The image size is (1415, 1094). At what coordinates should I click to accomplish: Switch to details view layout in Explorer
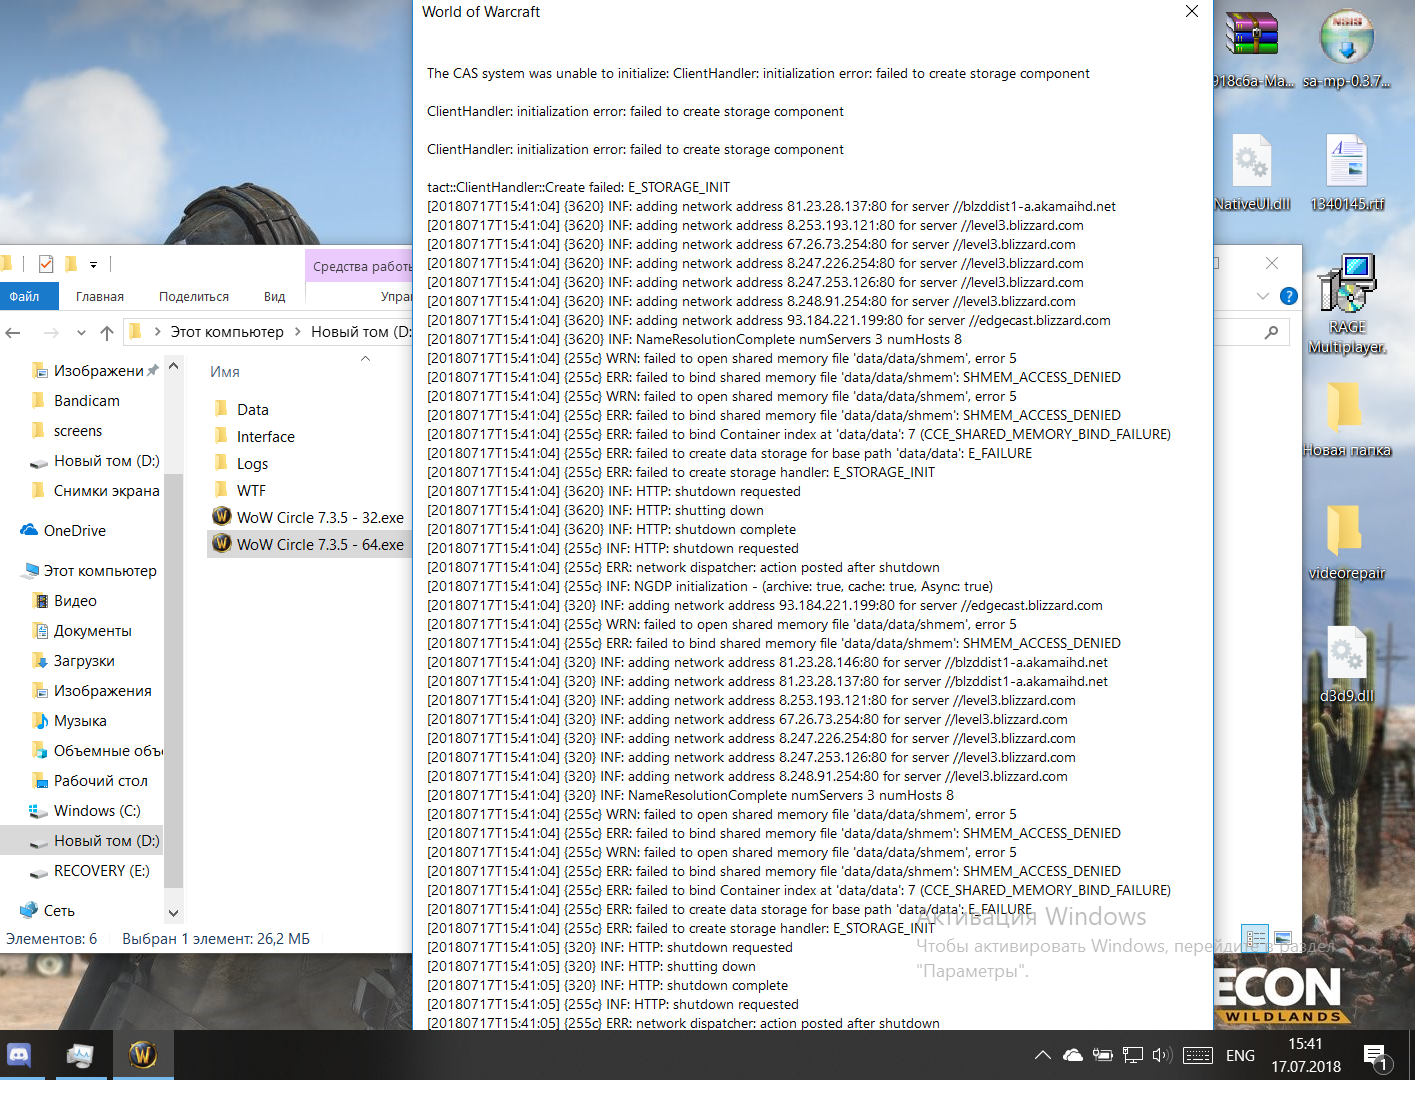pos(1254,939)
